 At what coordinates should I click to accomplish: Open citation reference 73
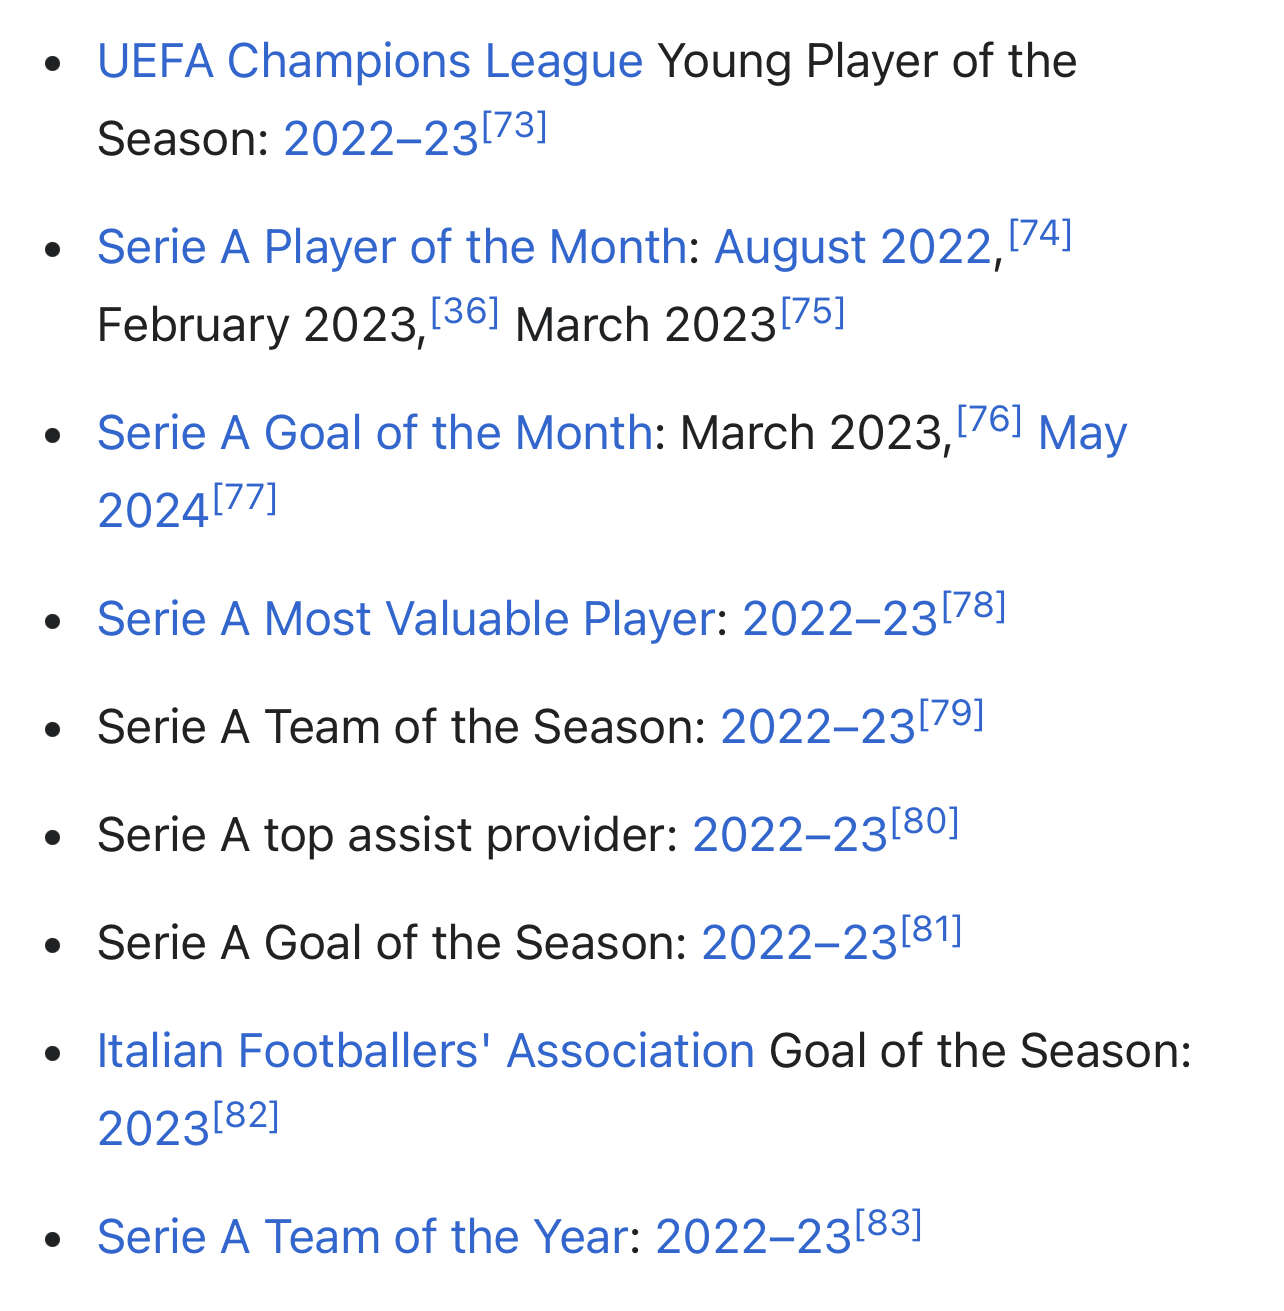click(x=514, y=127)
